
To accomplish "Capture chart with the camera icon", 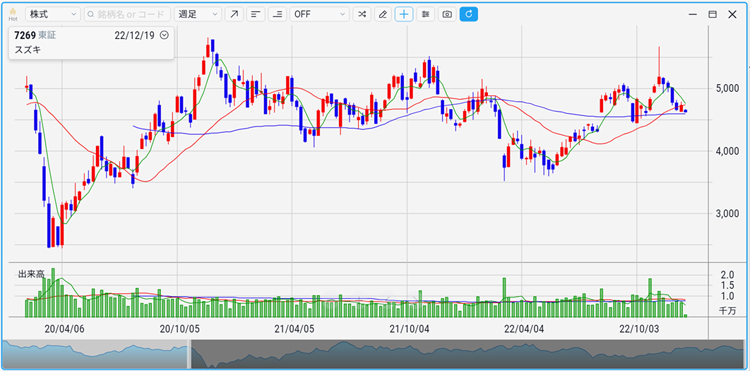I will pyautogui.click(x=447, y=14).
